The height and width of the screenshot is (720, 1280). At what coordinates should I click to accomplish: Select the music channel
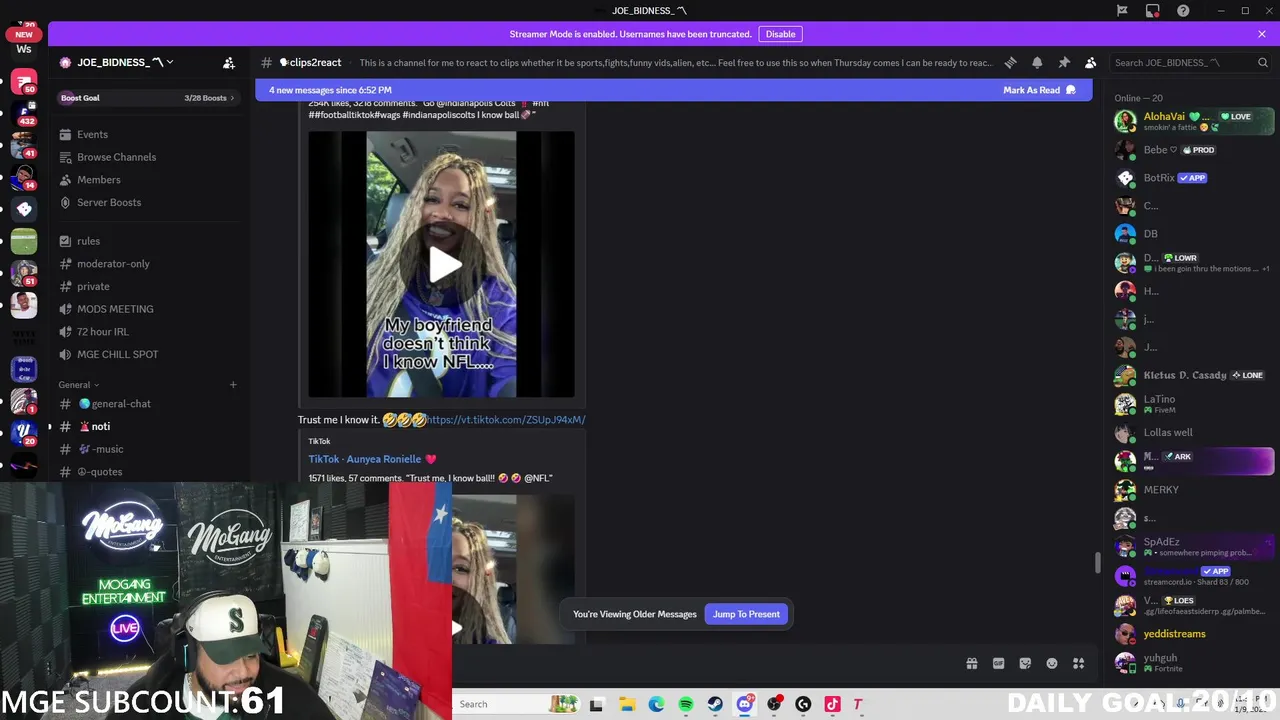point(147,449)
